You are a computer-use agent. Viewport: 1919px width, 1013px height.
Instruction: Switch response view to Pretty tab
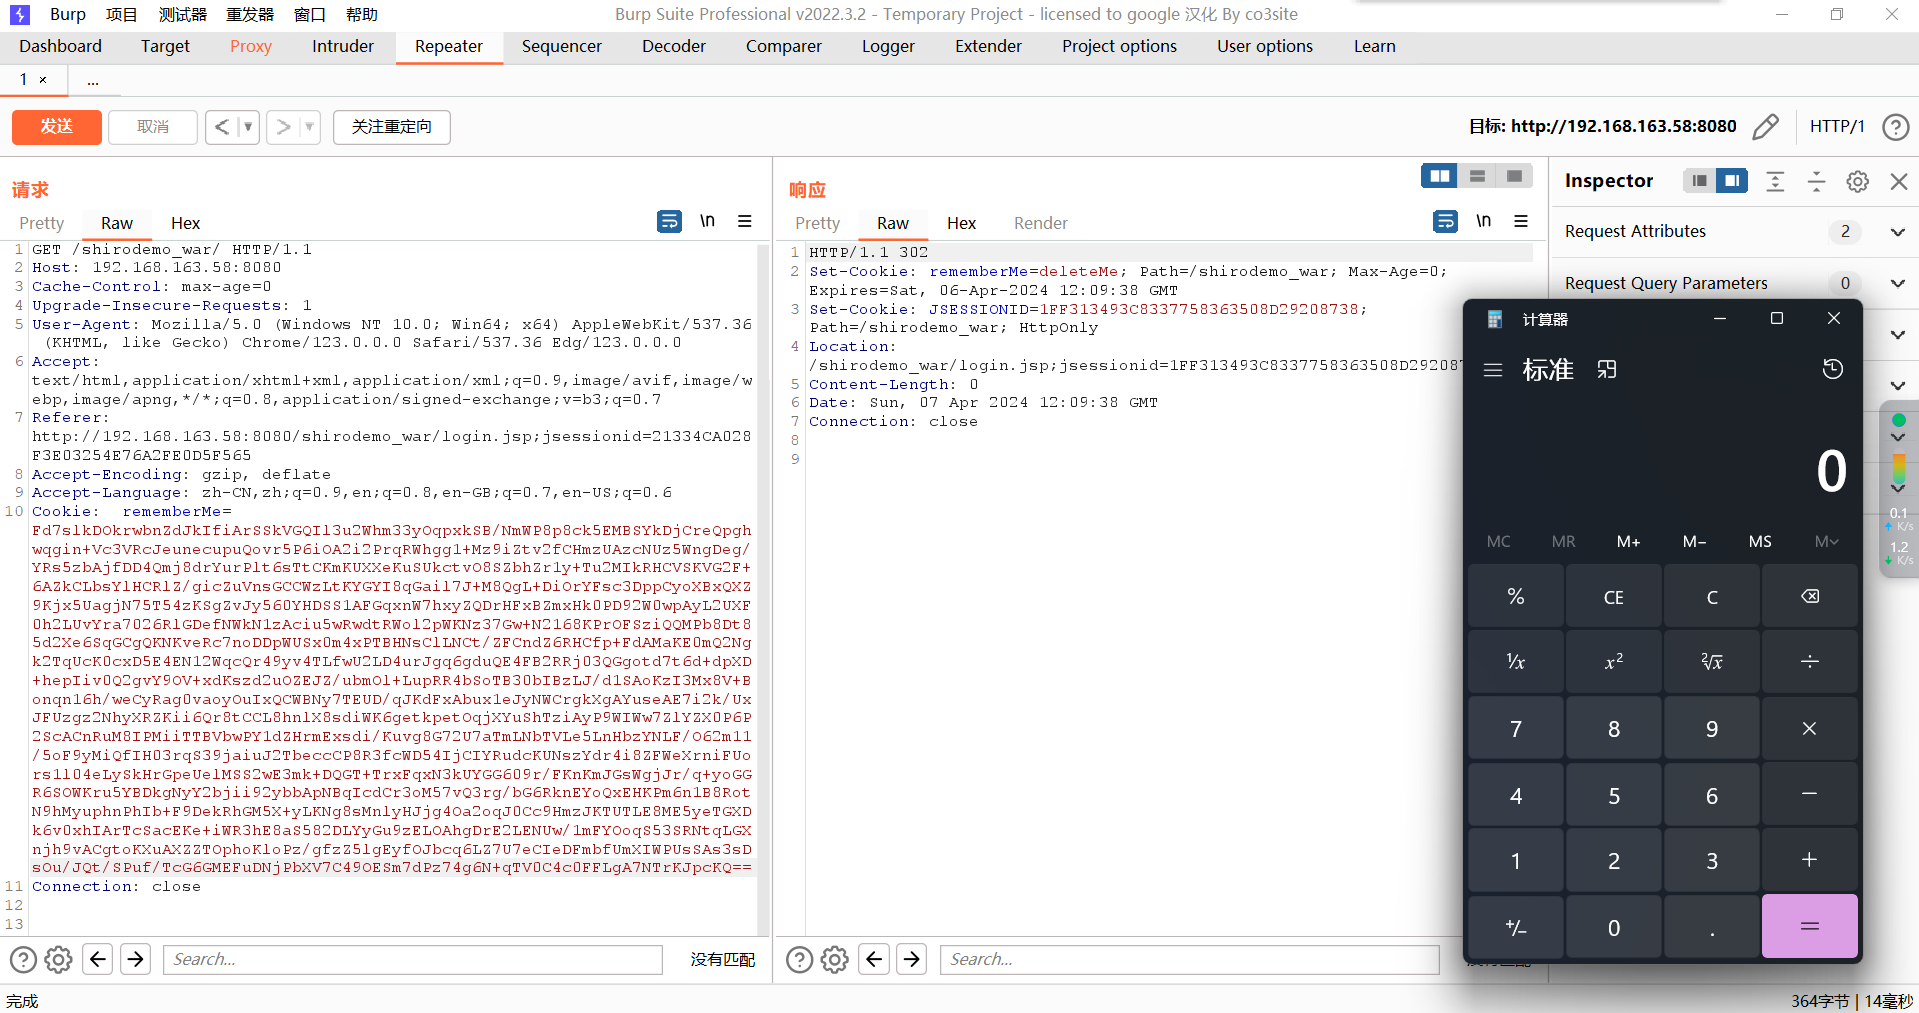click(817, 223)
